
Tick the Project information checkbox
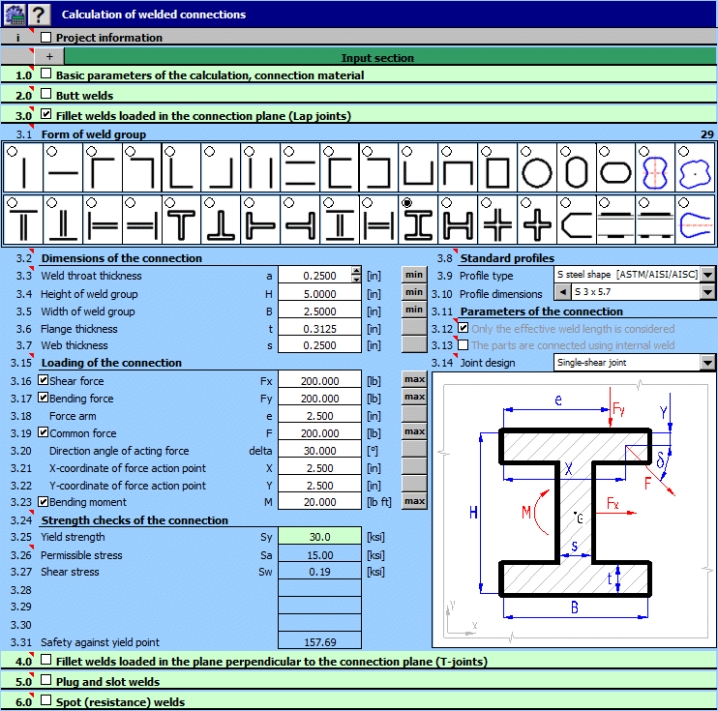46,38
